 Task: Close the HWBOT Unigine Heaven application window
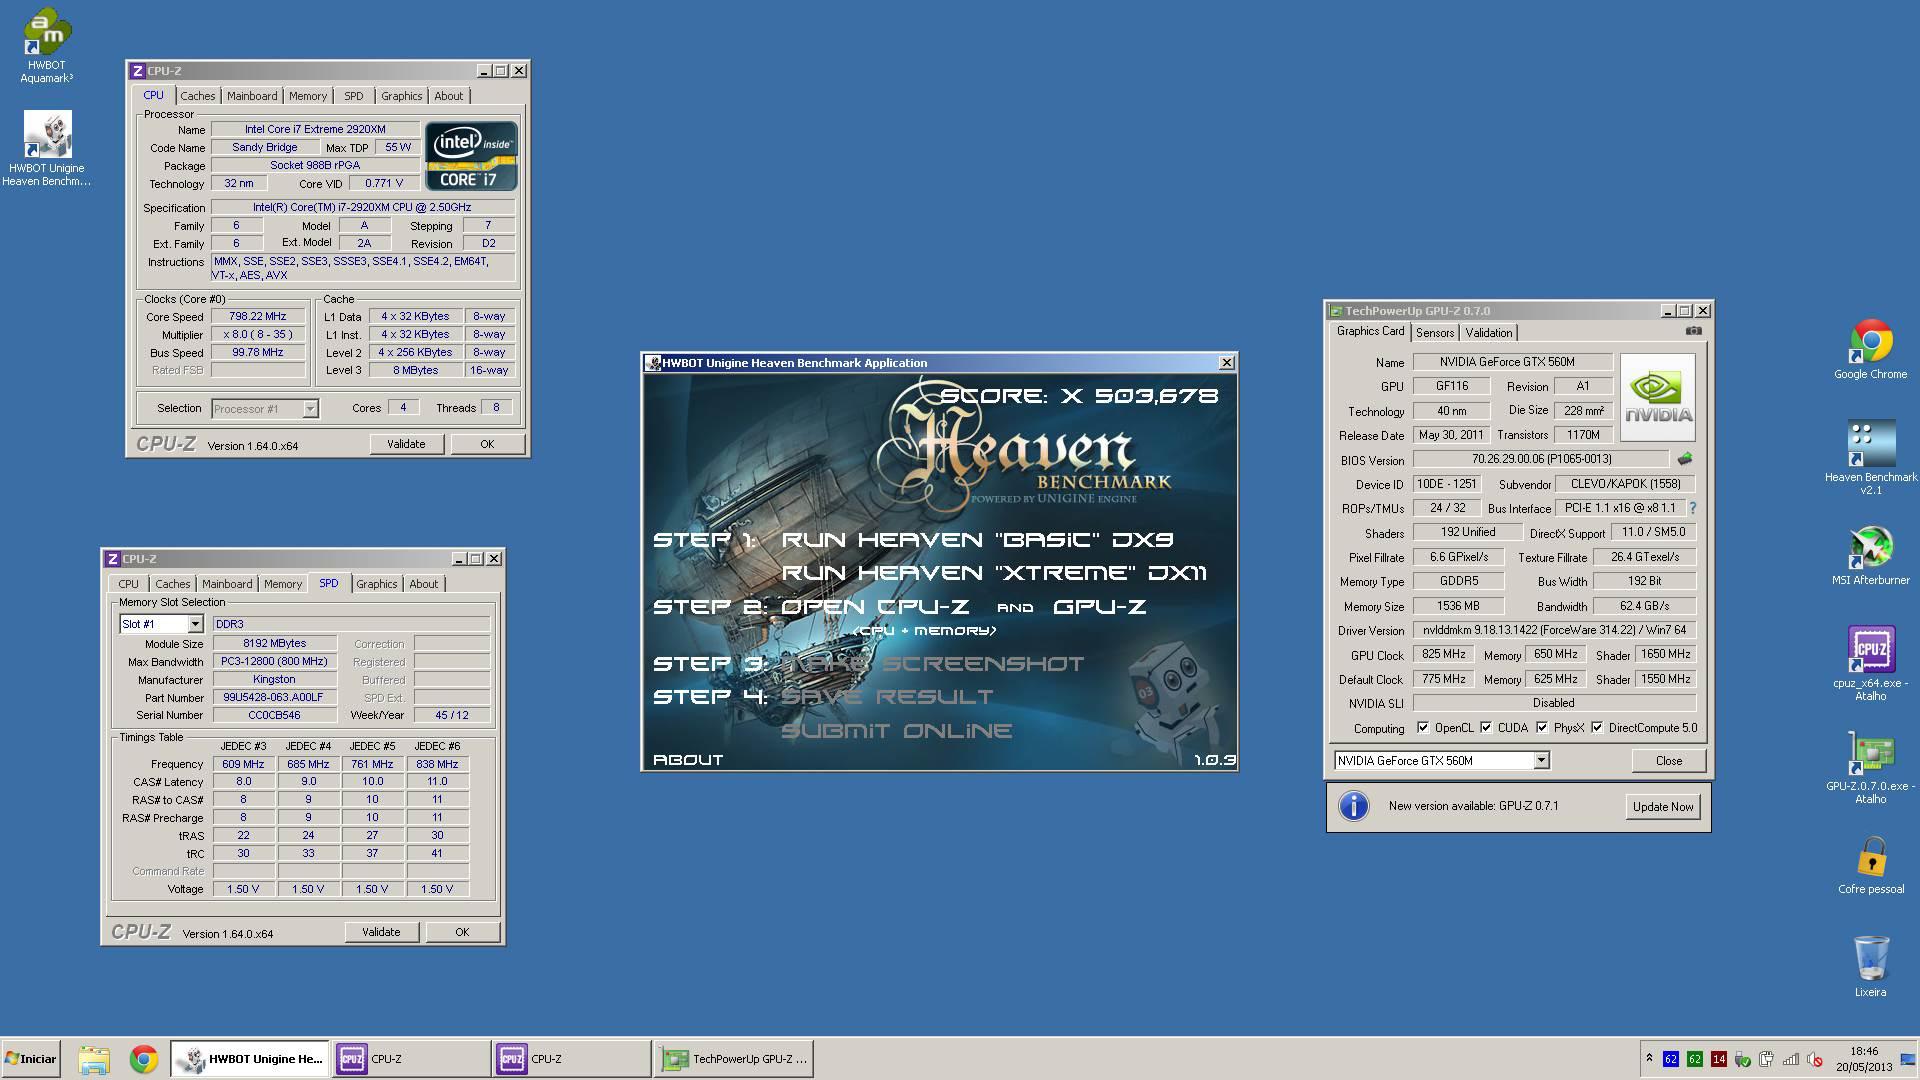pos(1226,362)
